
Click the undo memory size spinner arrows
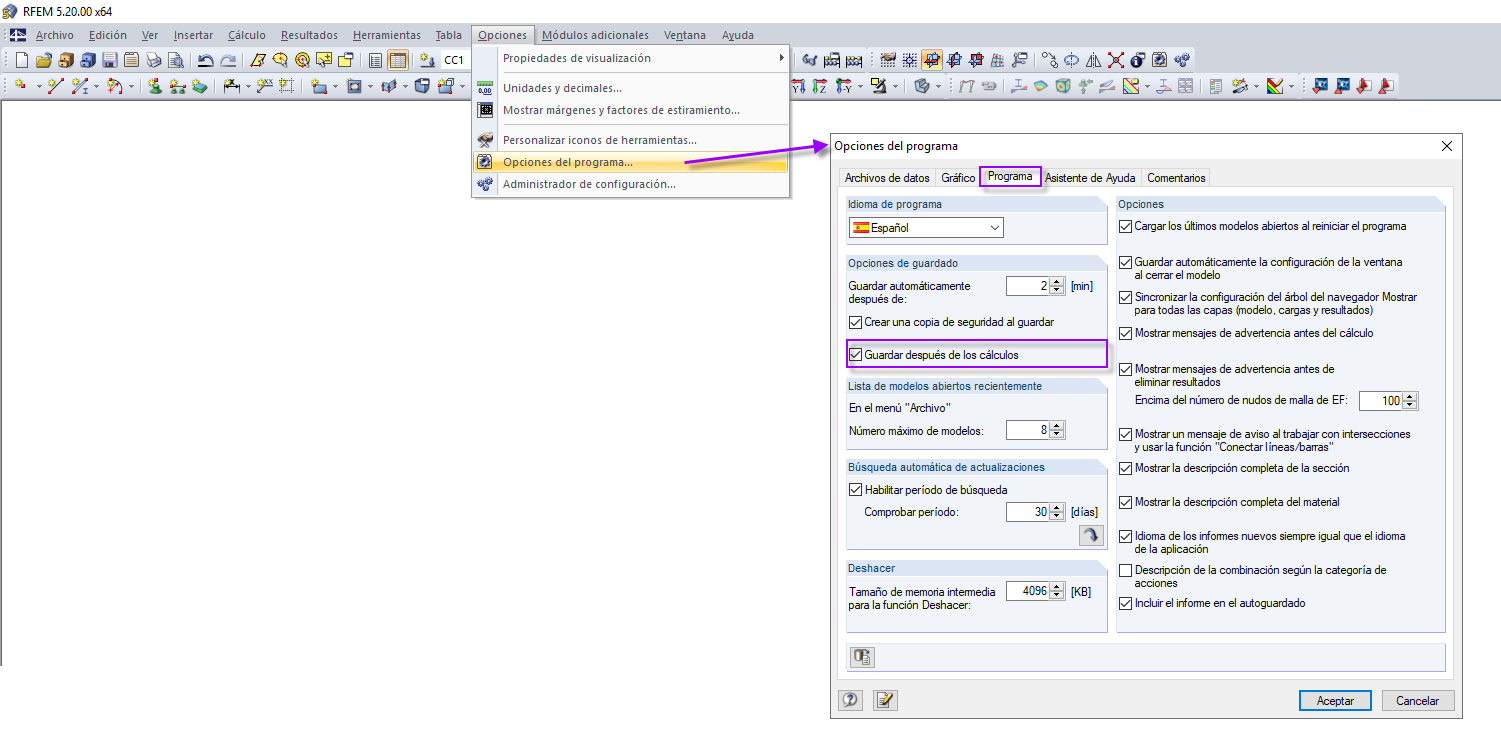[x=1057, y=591]
